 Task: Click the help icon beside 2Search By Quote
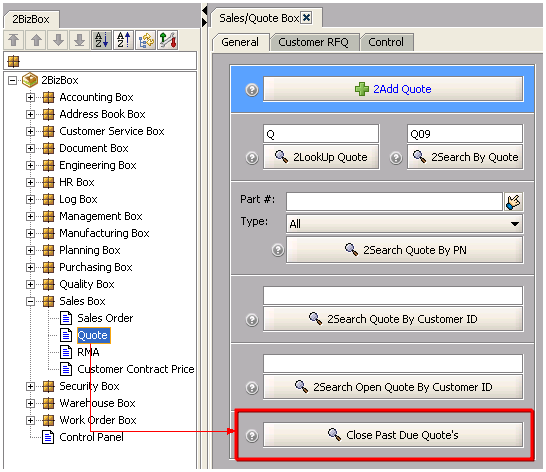click(x=396, y=158)
